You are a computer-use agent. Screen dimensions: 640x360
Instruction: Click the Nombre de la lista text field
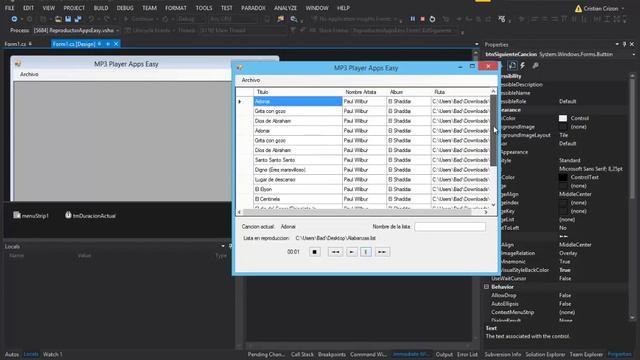(450, 227)
